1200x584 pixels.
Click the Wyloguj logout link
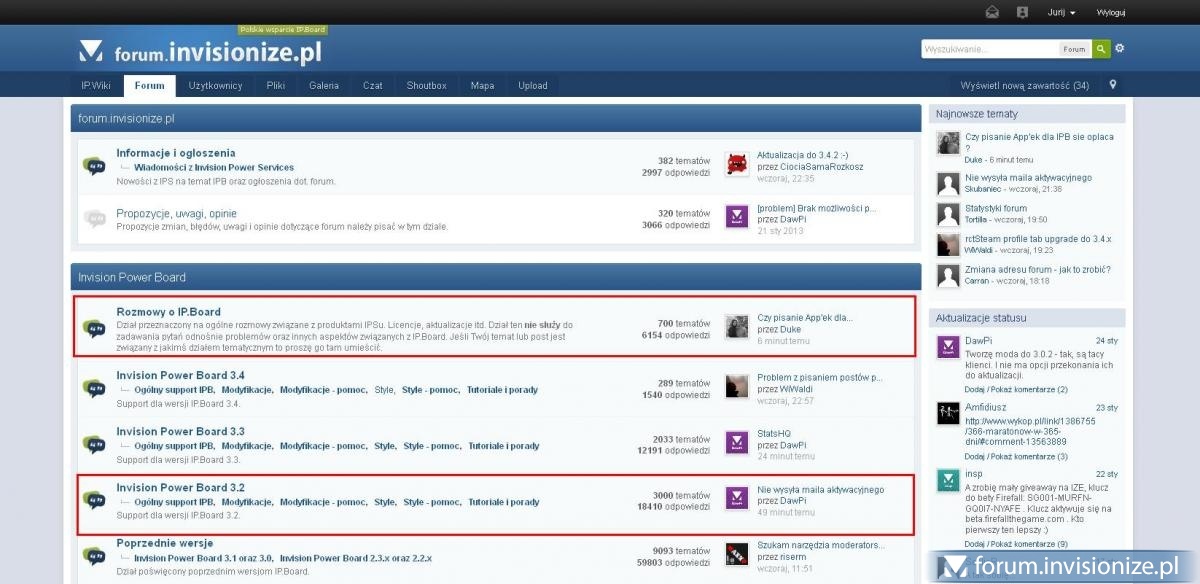tap(1111, 12)
